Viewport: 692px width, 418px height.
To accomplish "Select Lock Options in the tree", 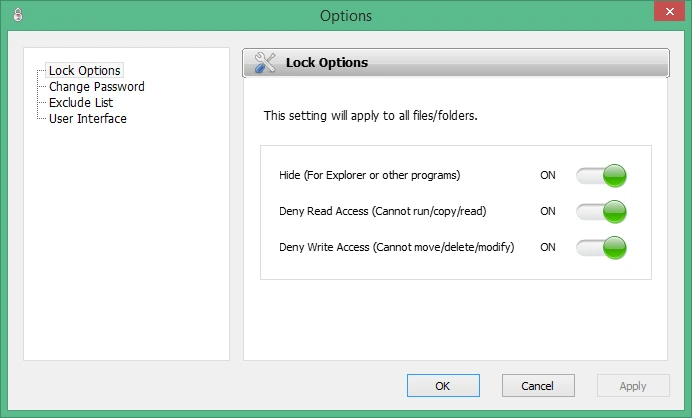I will (84, 70).
